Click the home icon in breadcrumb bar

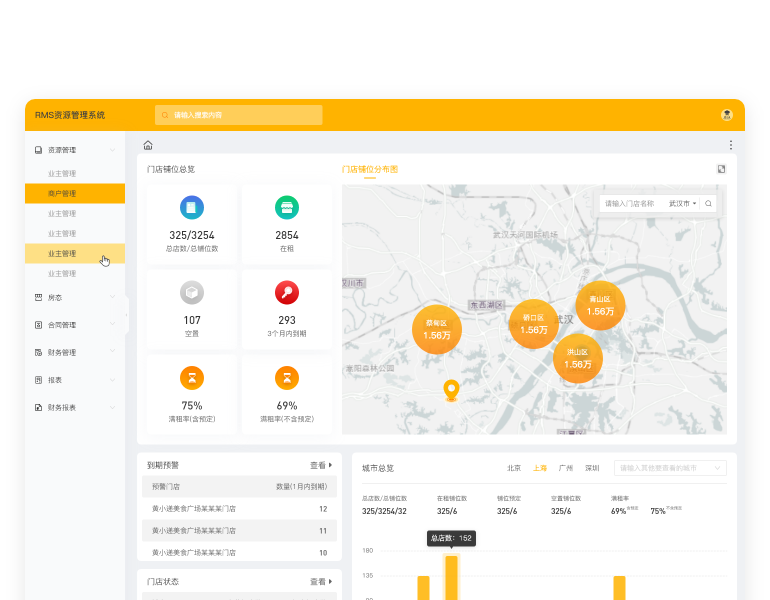click(148, 145)
